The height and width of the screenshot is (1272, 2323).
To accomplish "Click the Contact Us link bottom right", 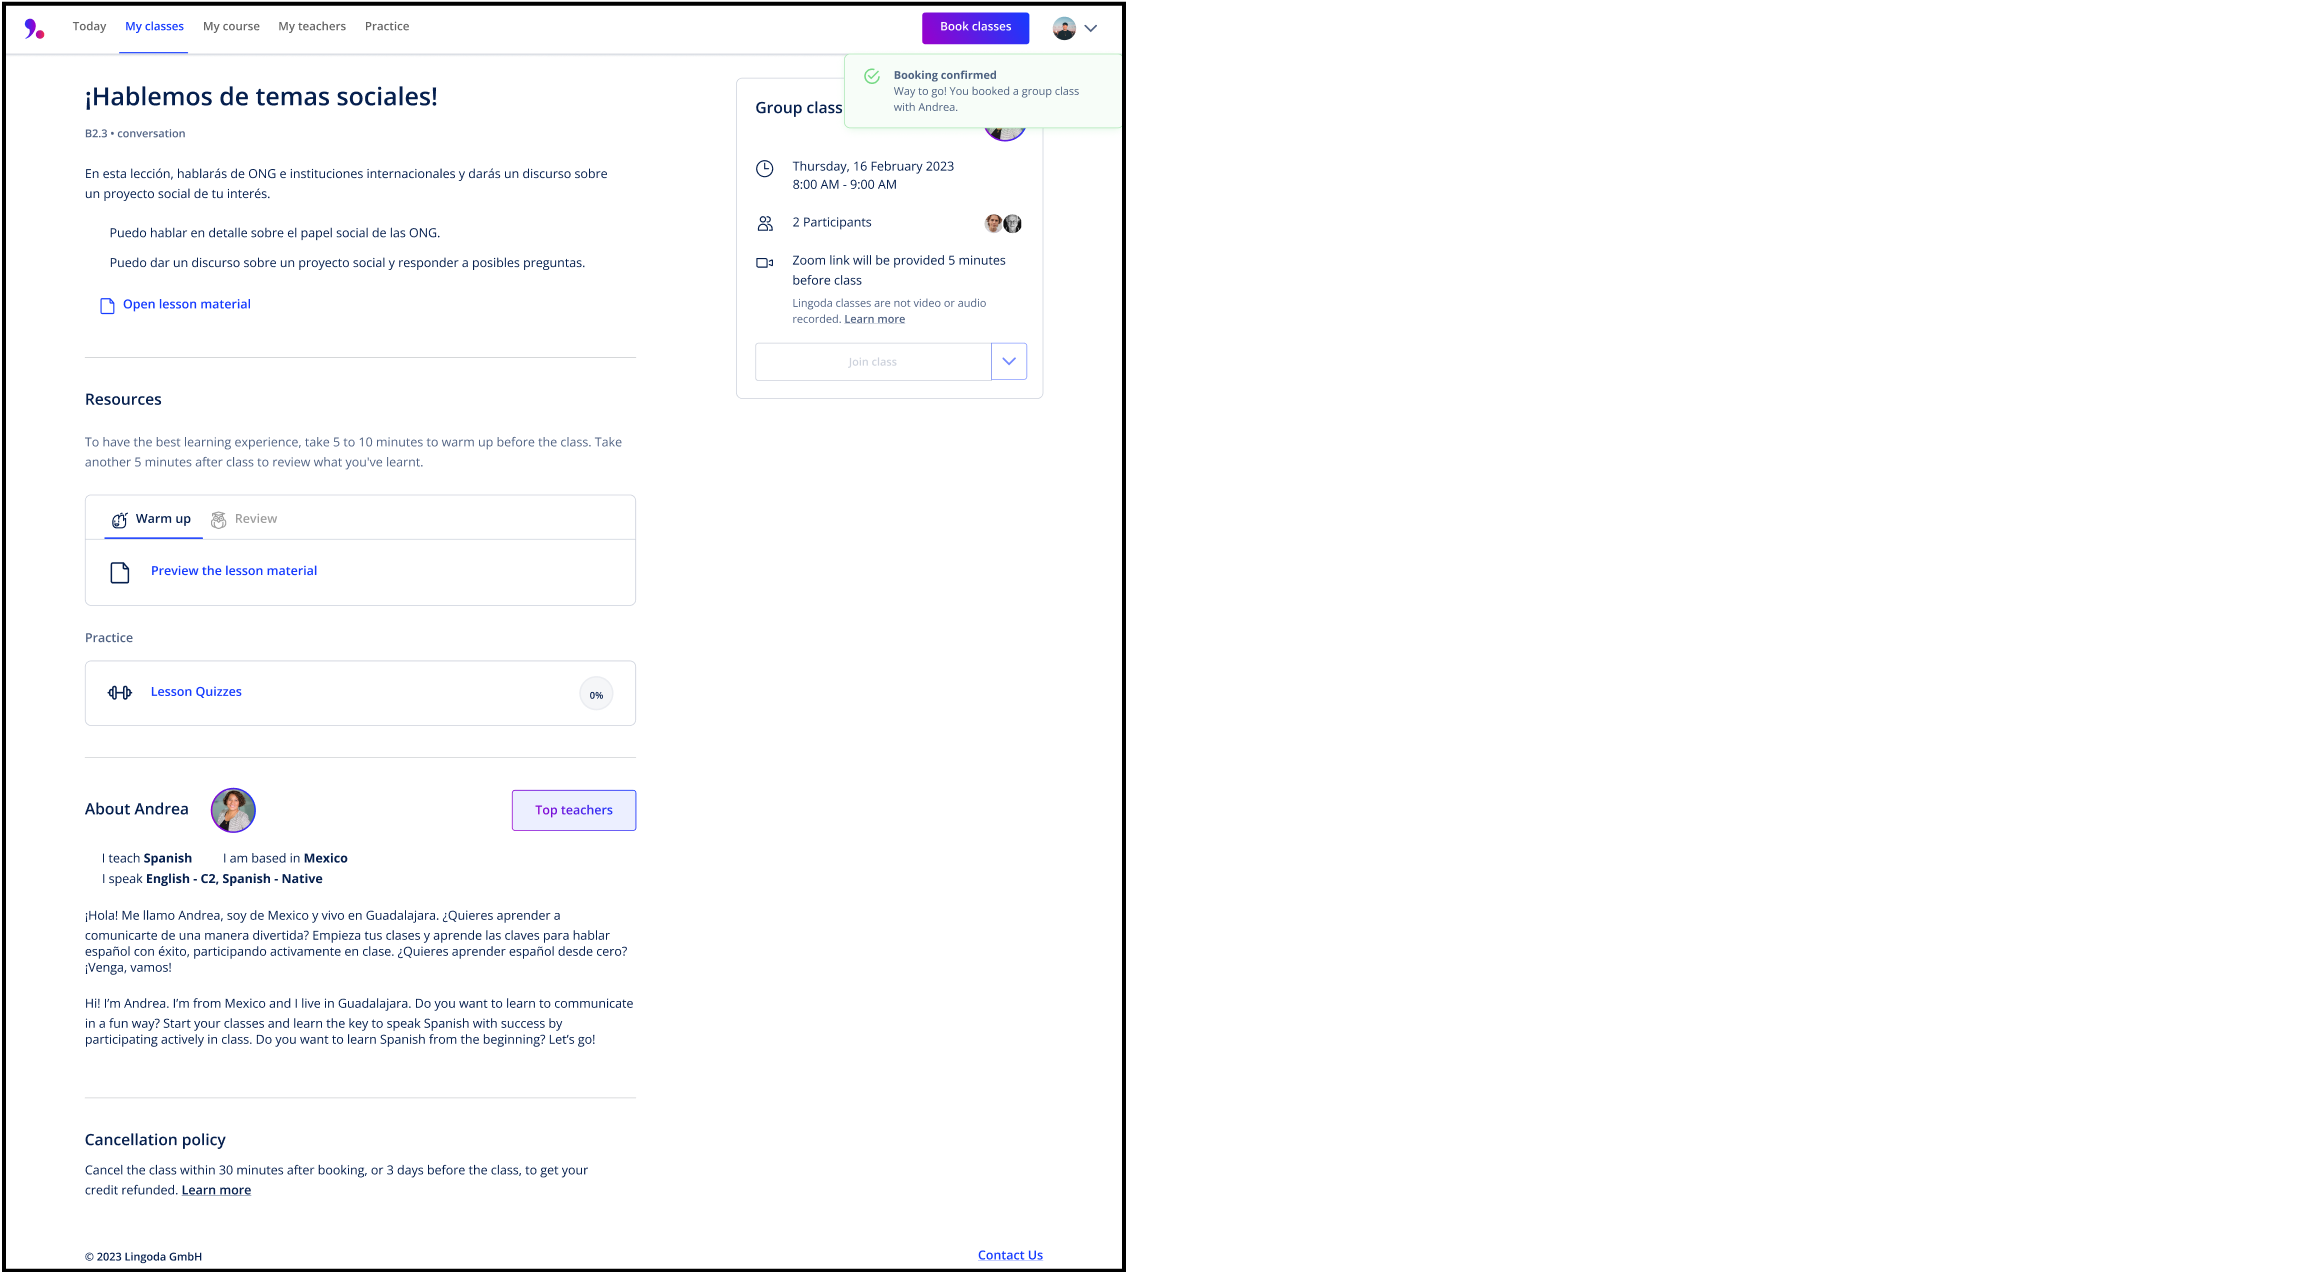I will [1009, 1255].
